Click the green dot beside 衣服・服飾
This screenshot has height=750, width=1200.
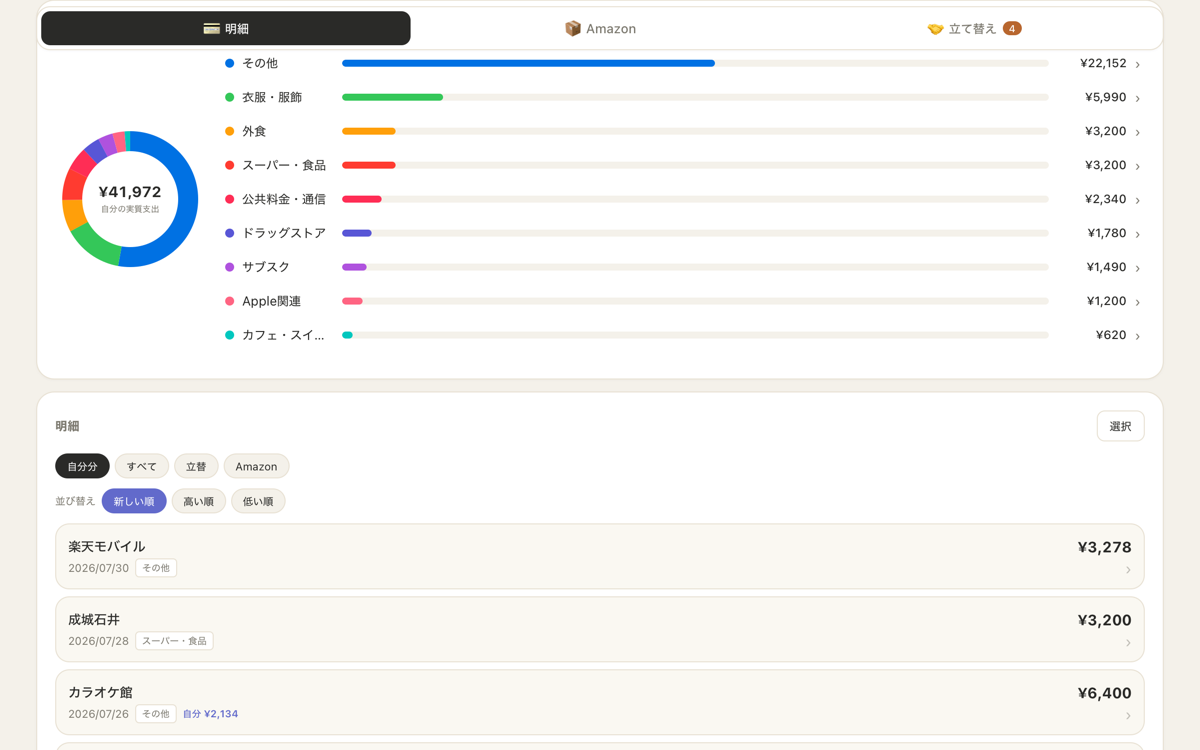pos(230,97)
